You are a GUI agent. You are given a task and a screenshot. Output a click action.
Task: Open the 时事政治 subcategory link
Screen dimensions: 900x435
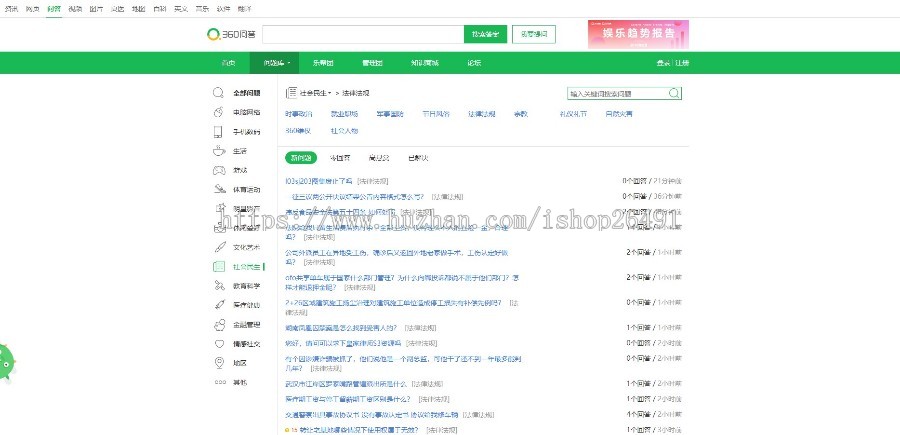[x=298, y=115]
